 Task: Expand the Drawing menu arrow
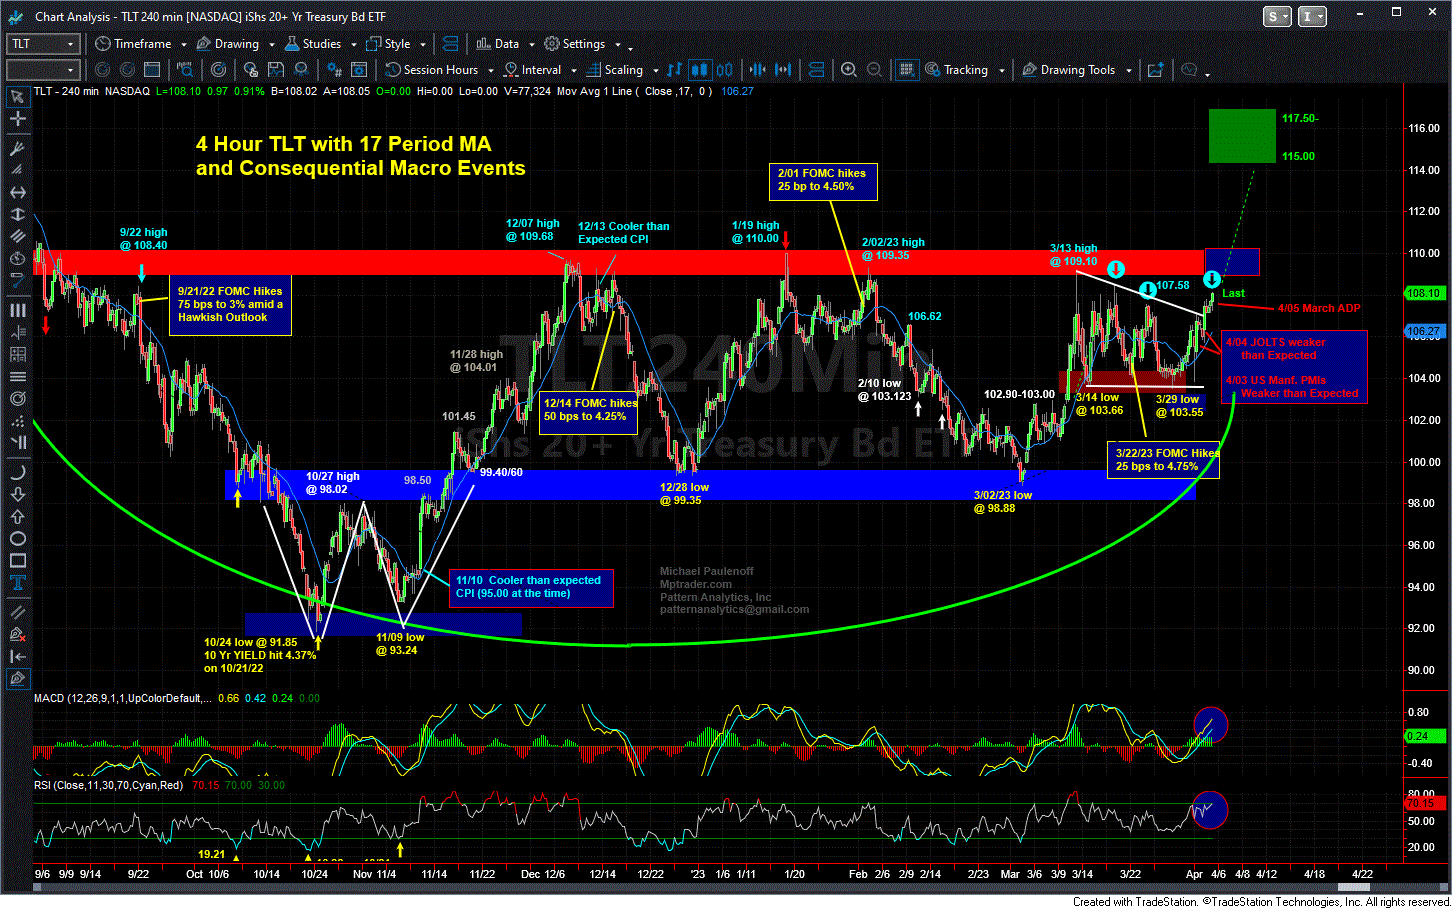[270, 45]
